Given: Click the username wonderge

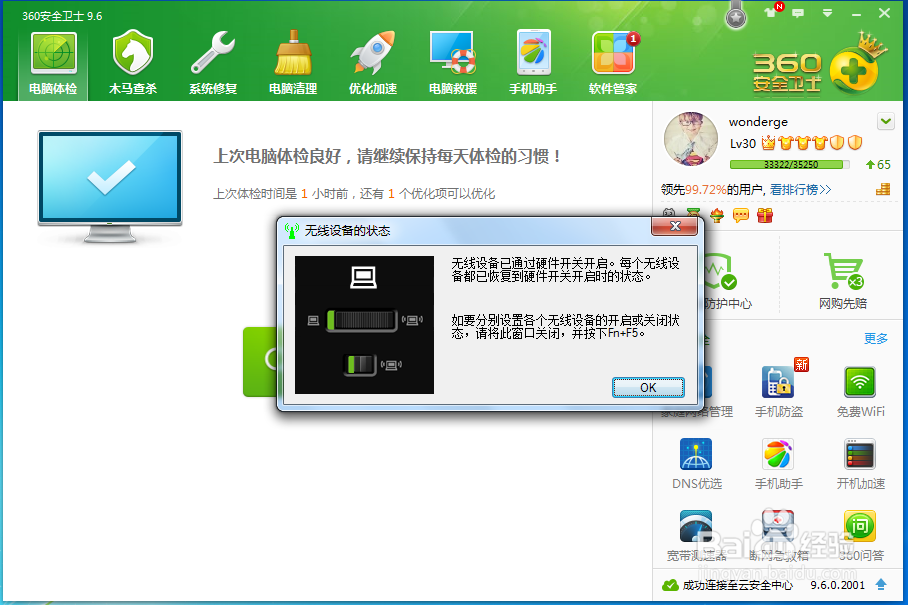Looking at the screenshot, I should point(758,122).
